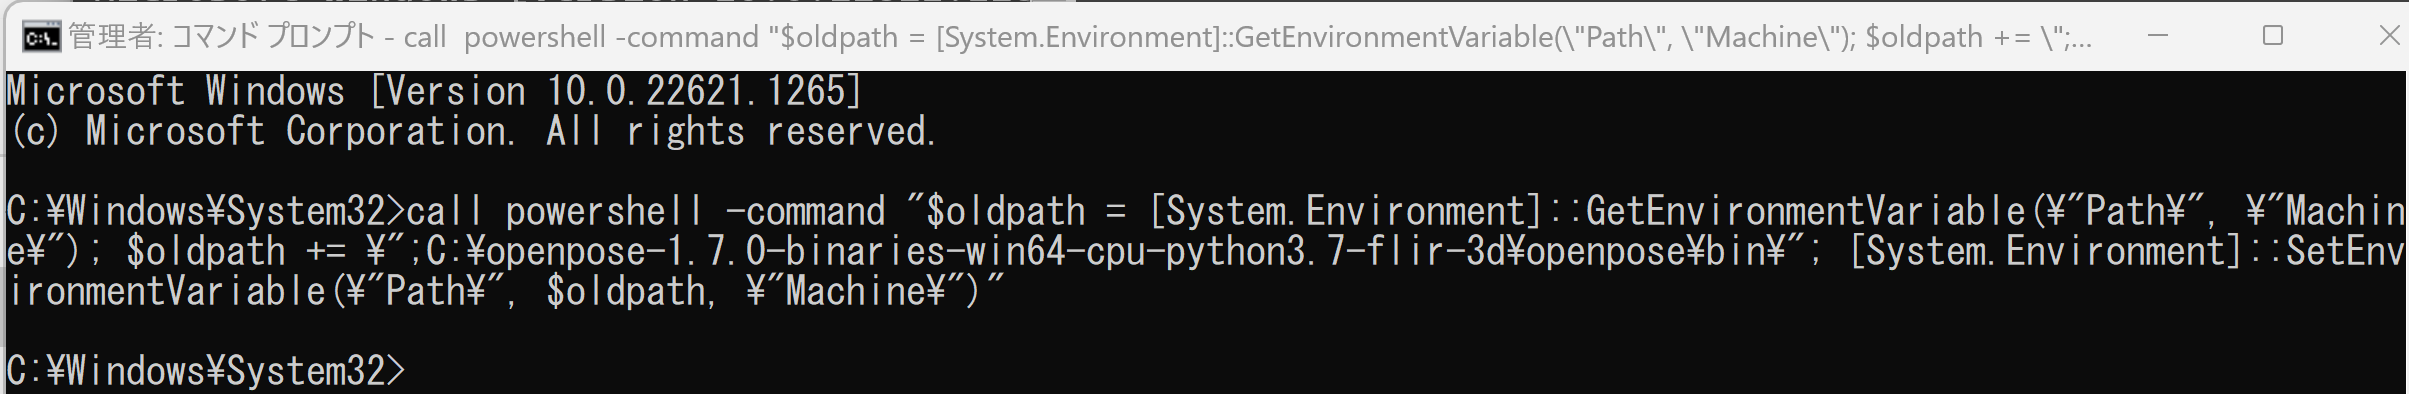Close the administrator Command Prompt window
Viewport: 2409px width, 394px height.
tap(2389, 36)
